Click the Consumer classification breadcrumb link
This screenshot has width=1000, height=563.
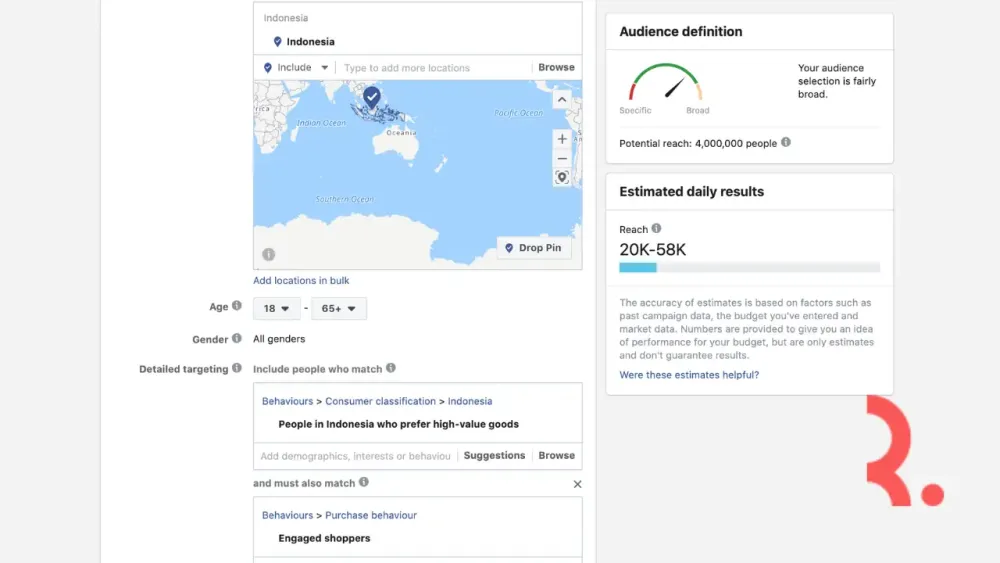[x=380, y=401]
